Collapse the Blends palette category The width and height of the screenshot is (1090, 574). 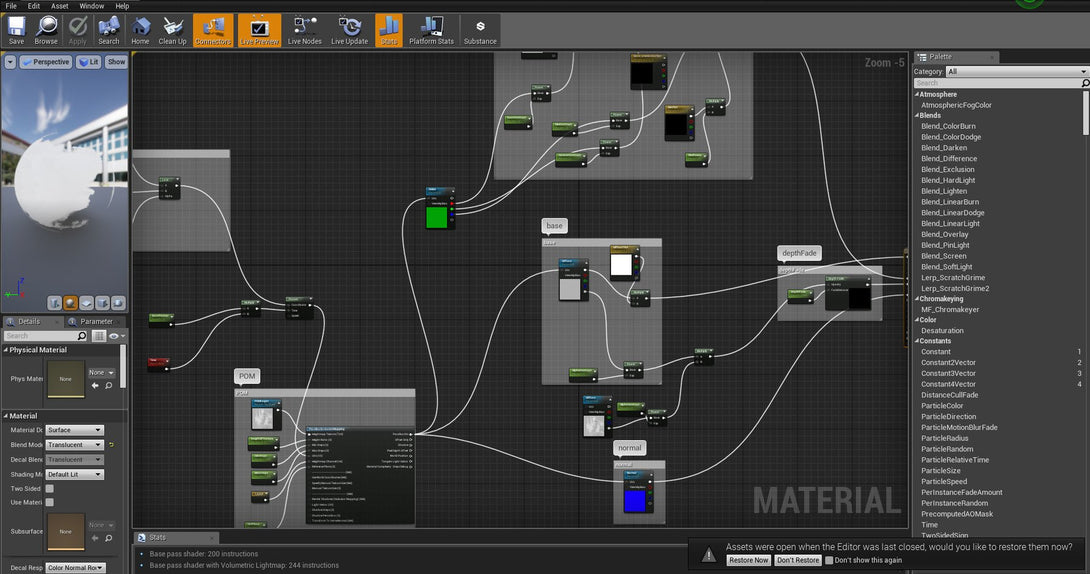click(x=917, y=115)
